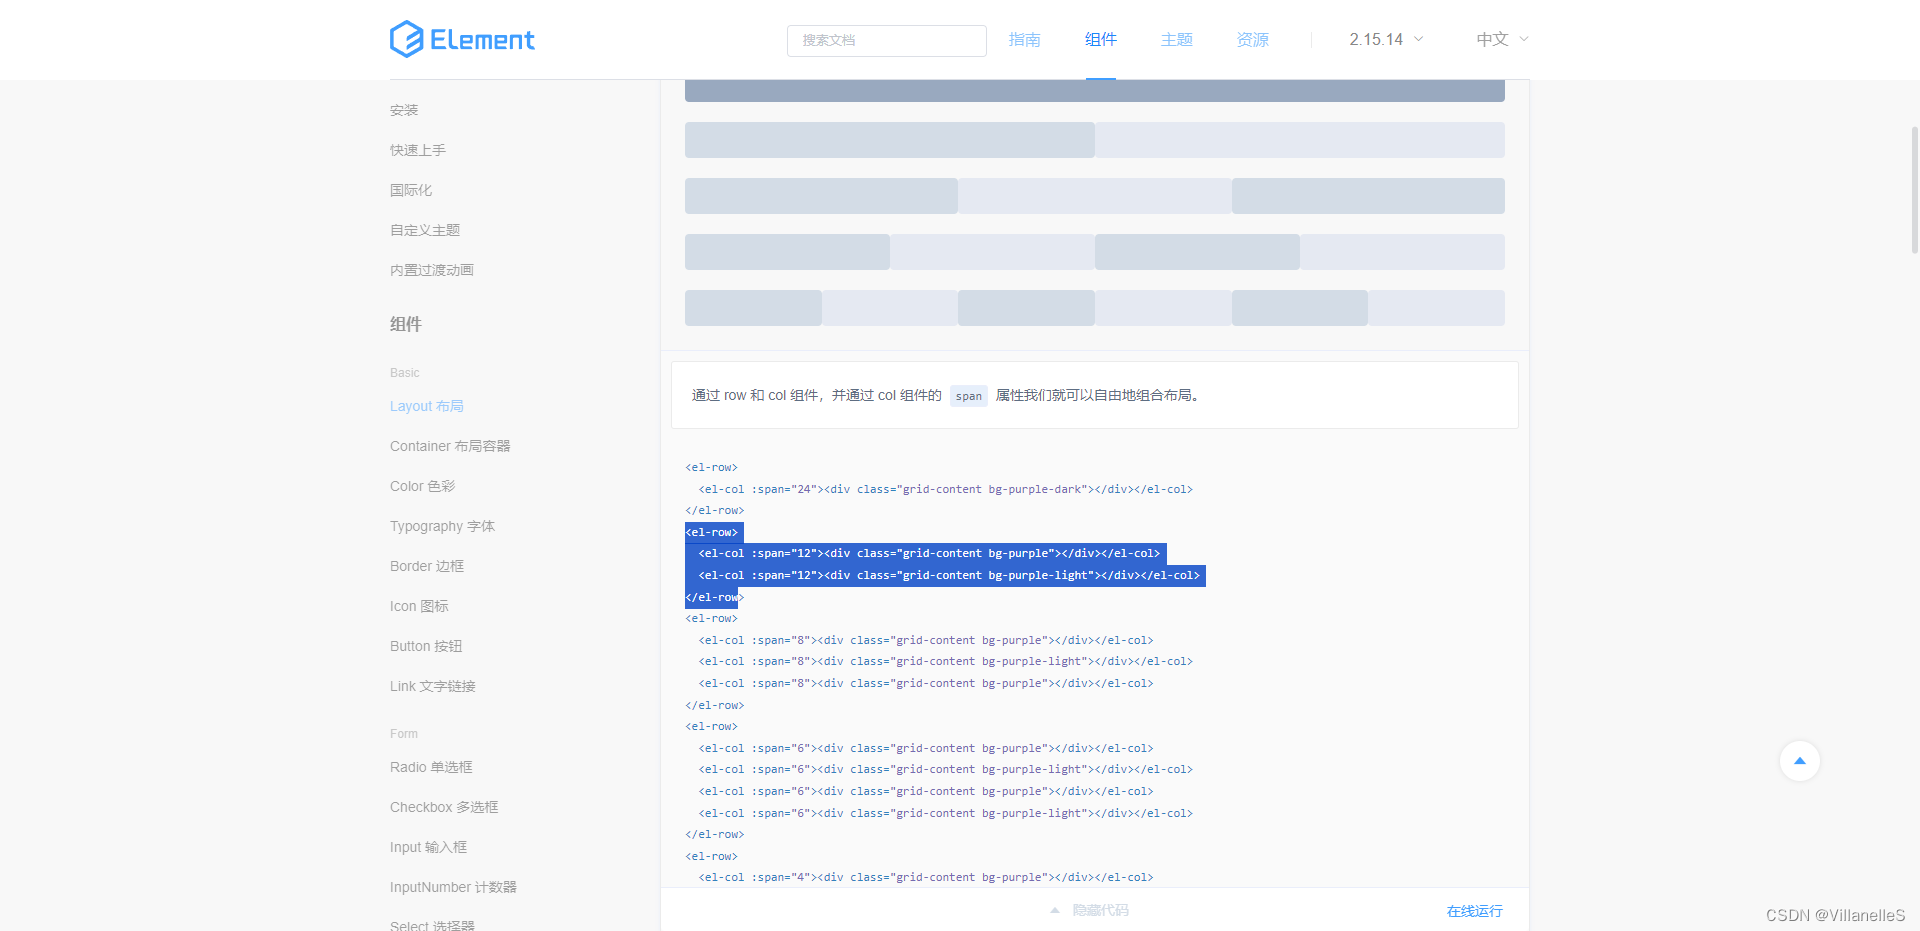Click the Element logo

[462, 39]
